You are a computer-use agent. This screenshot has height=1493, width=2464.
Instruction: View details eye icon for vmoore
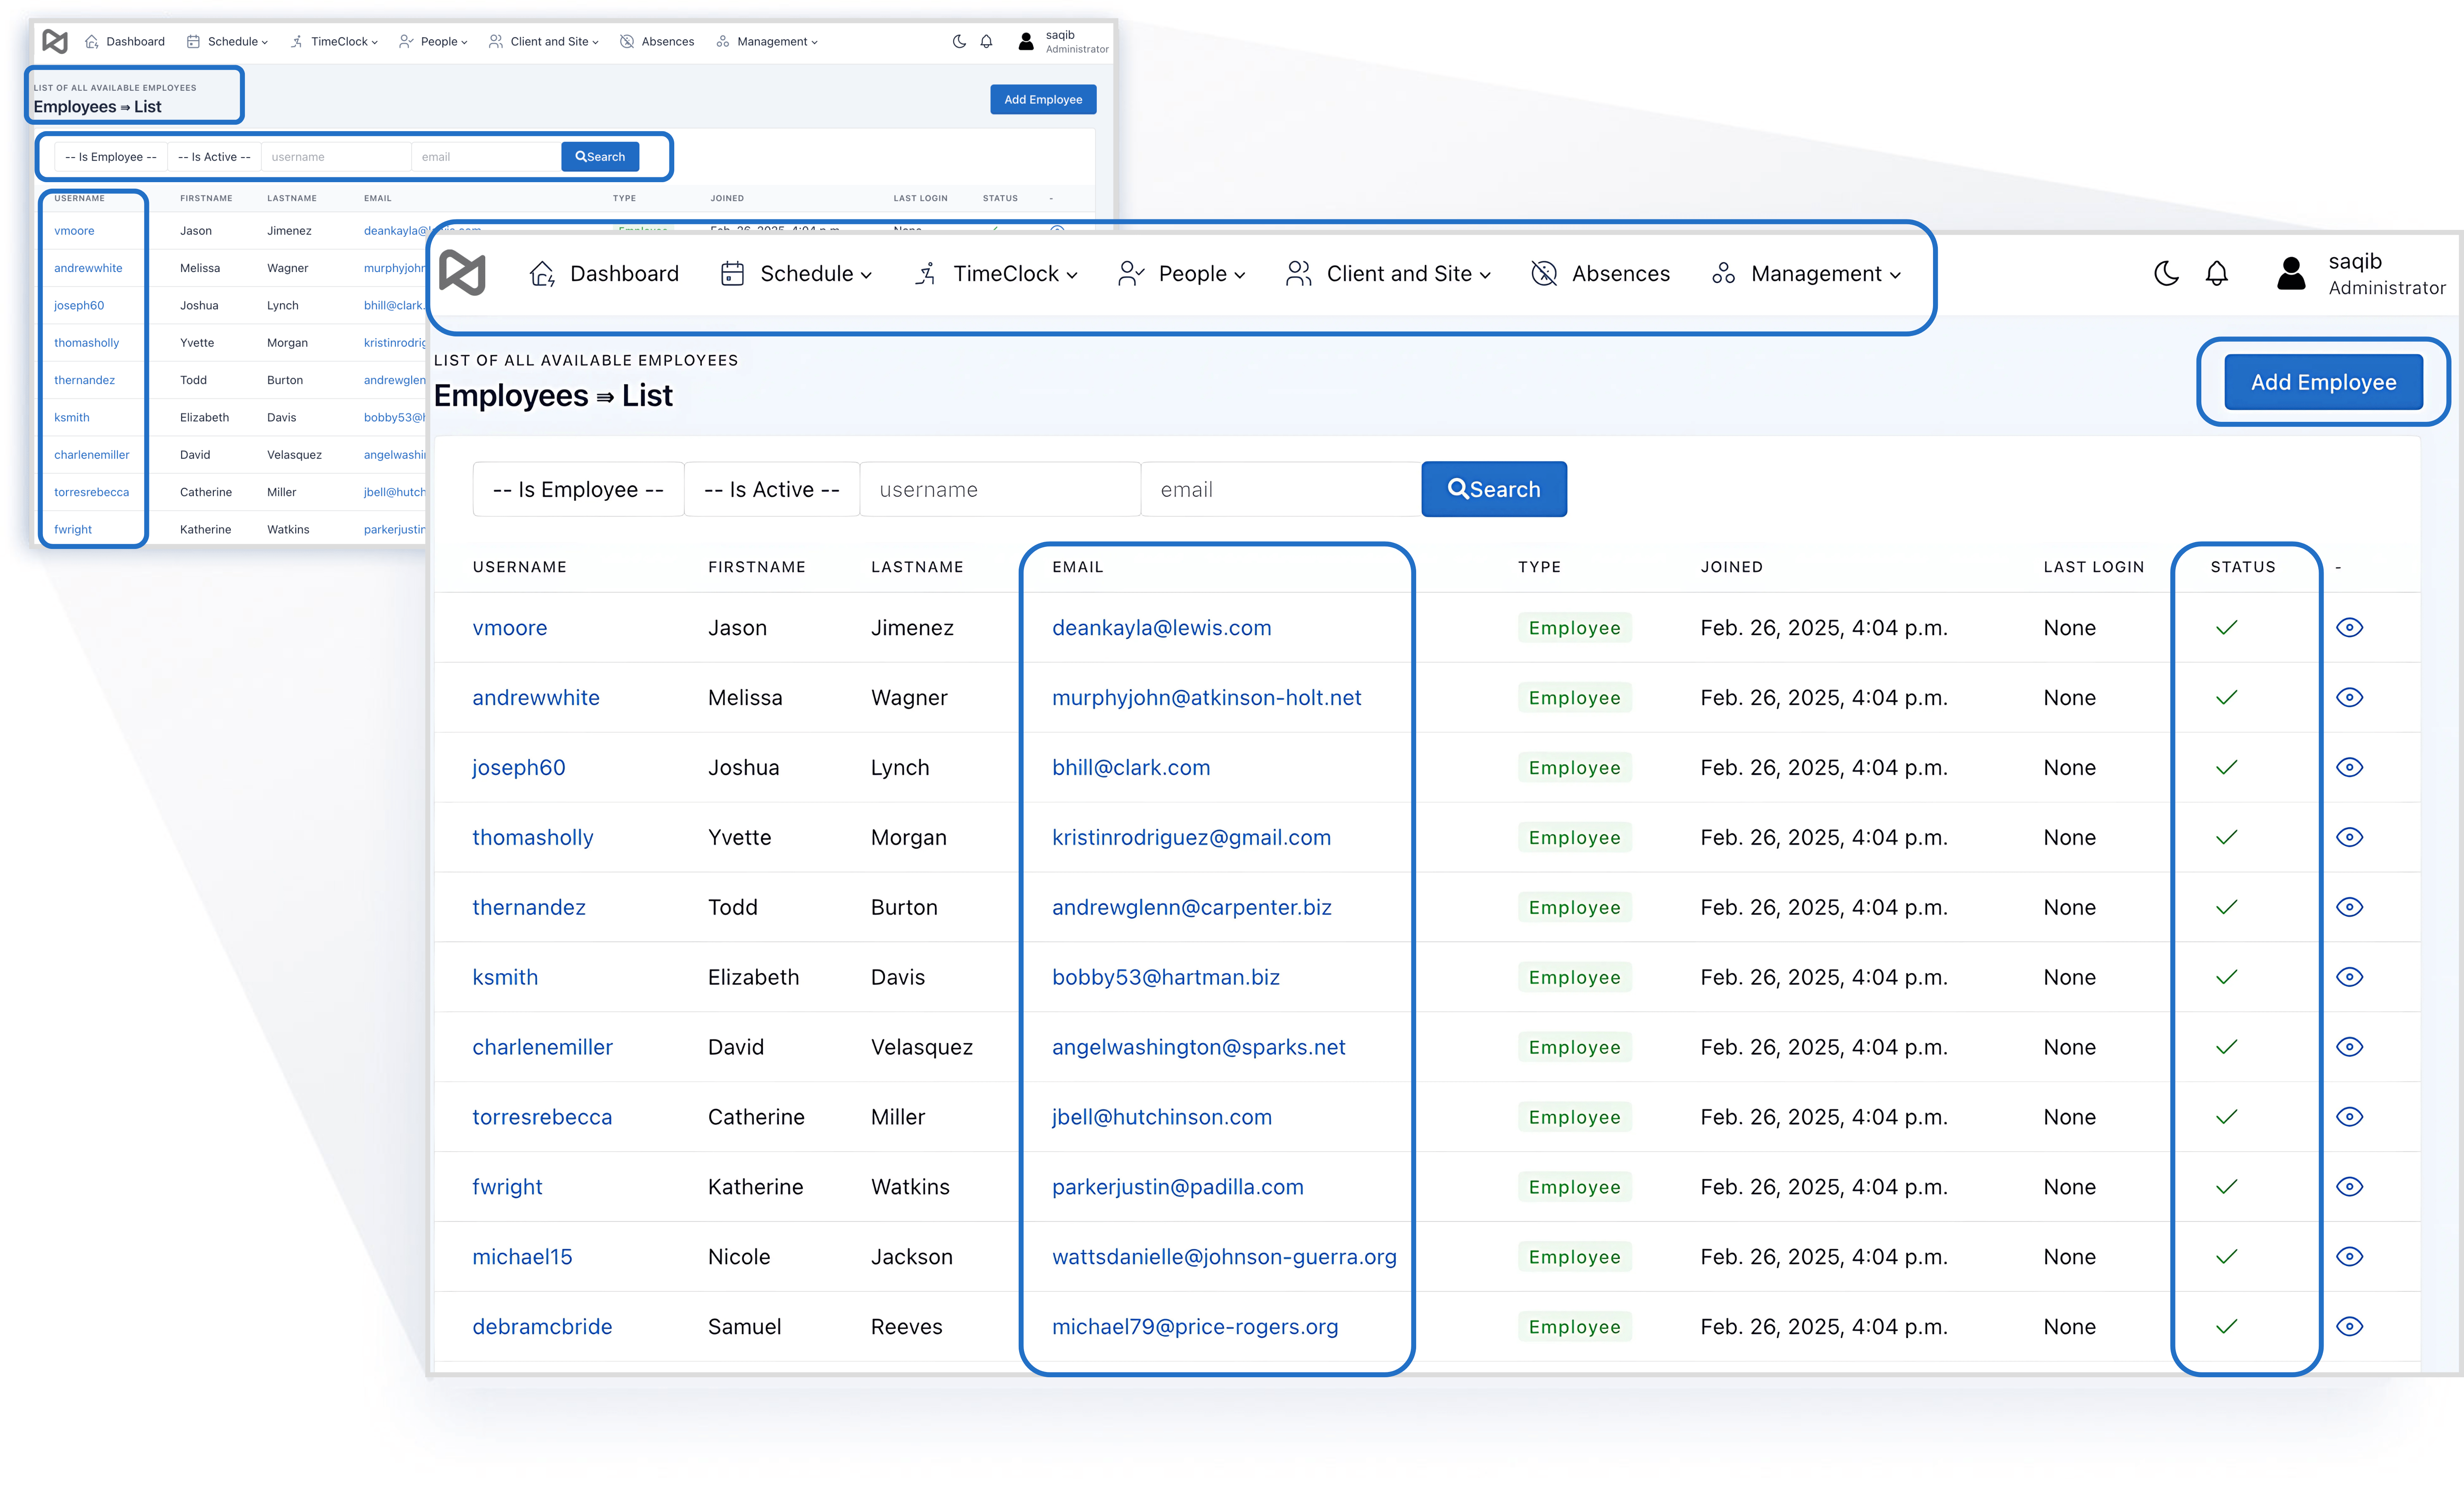pyautogui.click(x=2349, y=627)
